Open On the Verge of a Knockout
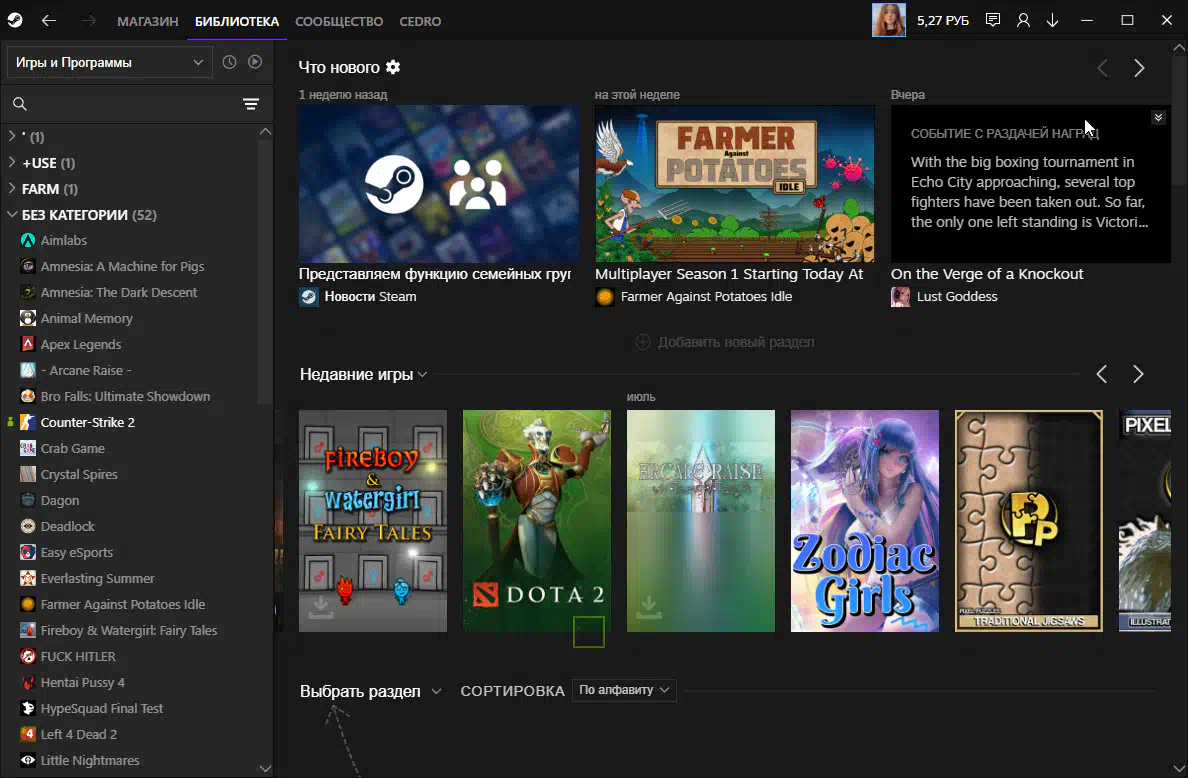Viewport: 1188px width, 778px height. point(987,274)
